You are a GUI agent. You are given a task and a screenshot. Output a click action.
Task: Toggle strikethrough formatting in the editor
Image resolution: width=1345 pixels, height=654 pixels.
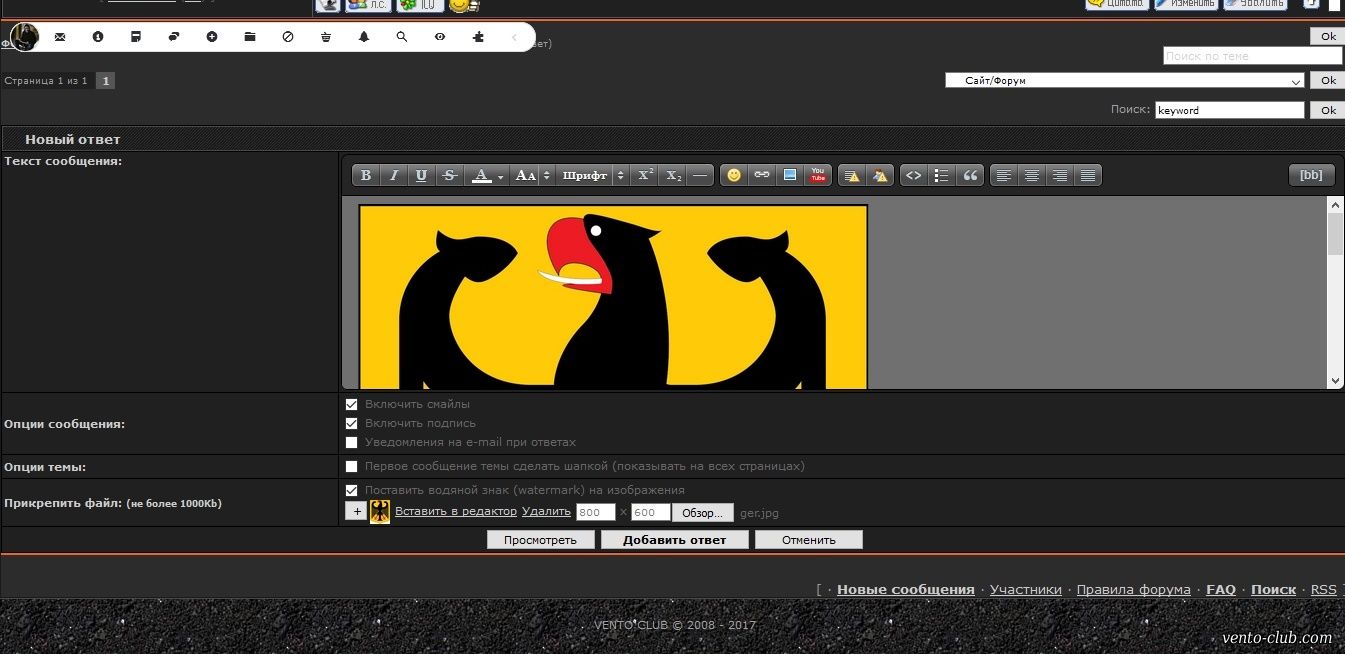coord(450,175)
